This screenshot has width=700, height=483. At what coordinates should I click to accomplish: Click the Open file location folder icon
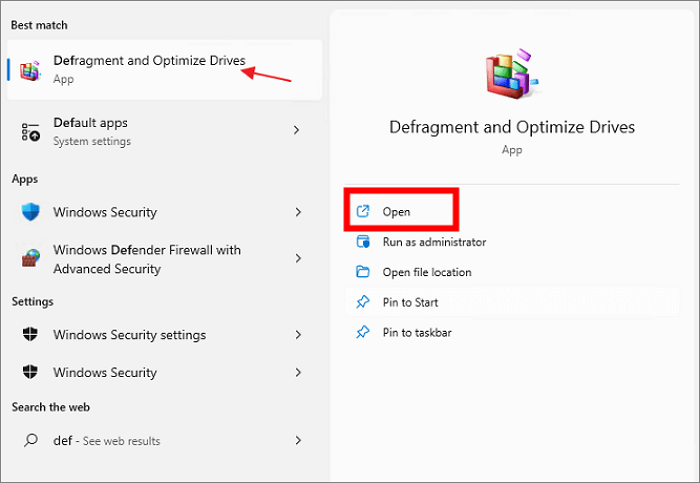(x=363, y=272)
